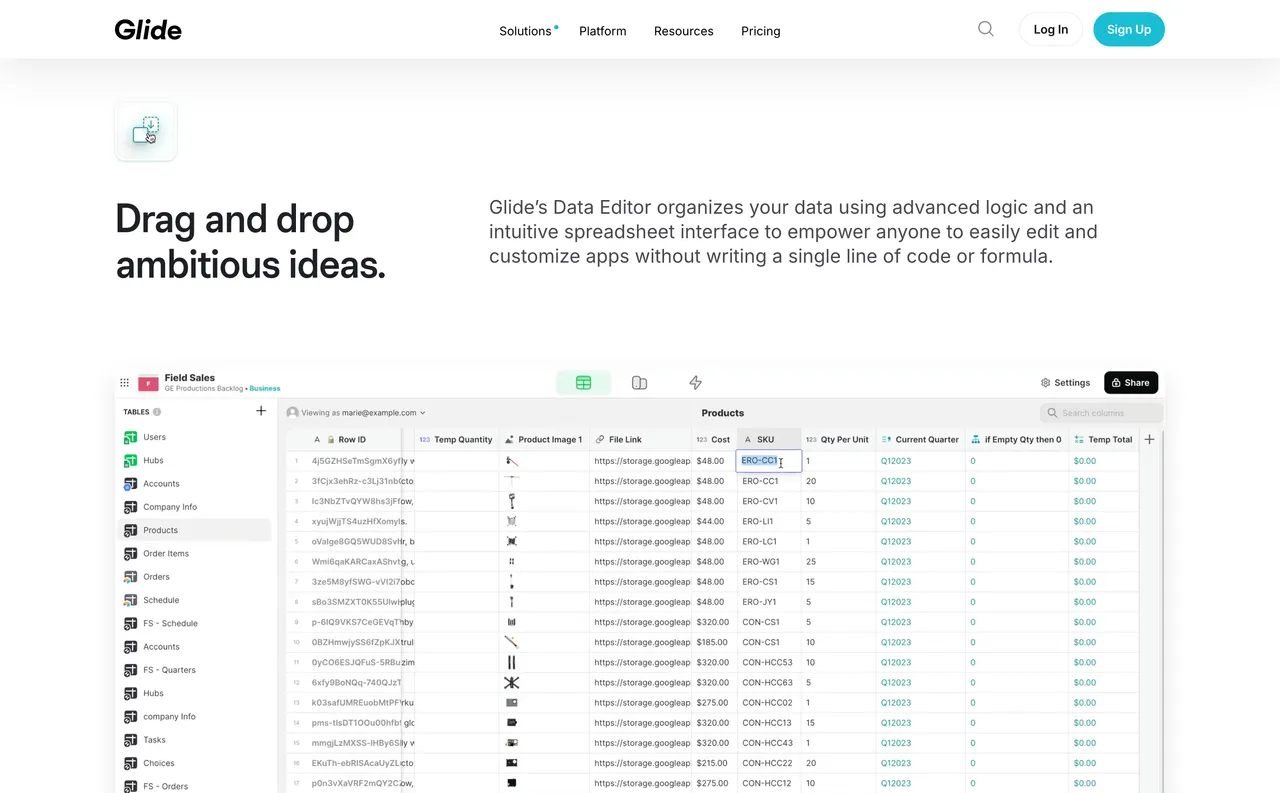1280x793 pixels.
Task: Click the Sign Up button
Action: point(1129,29)
